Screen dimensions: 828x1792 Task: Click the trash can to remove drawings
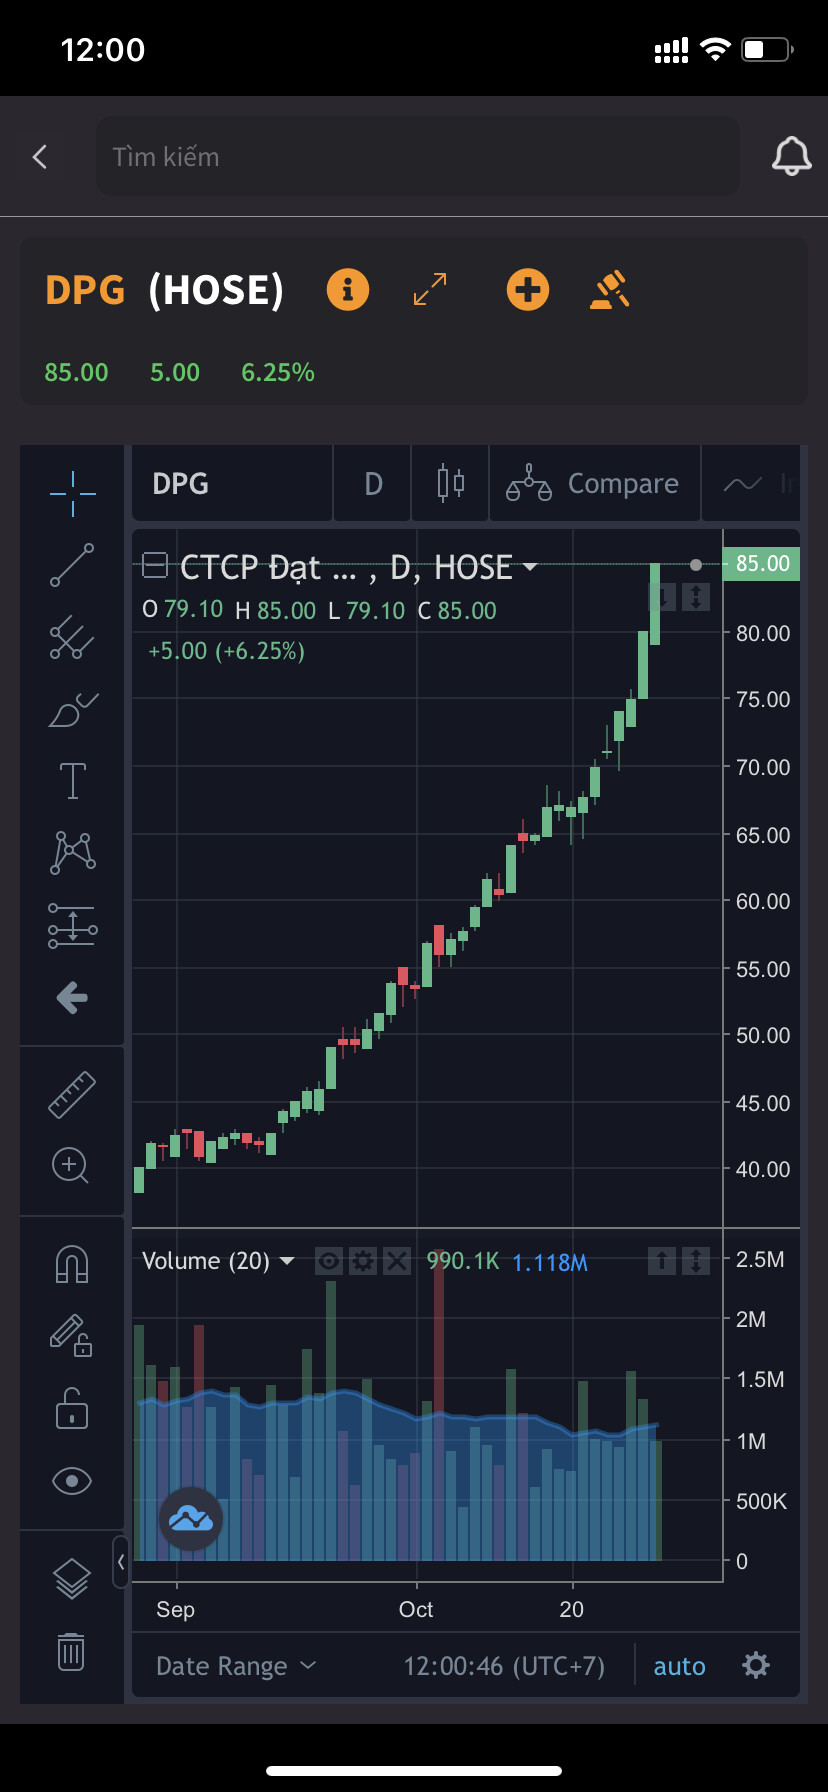pos(71,1651)
